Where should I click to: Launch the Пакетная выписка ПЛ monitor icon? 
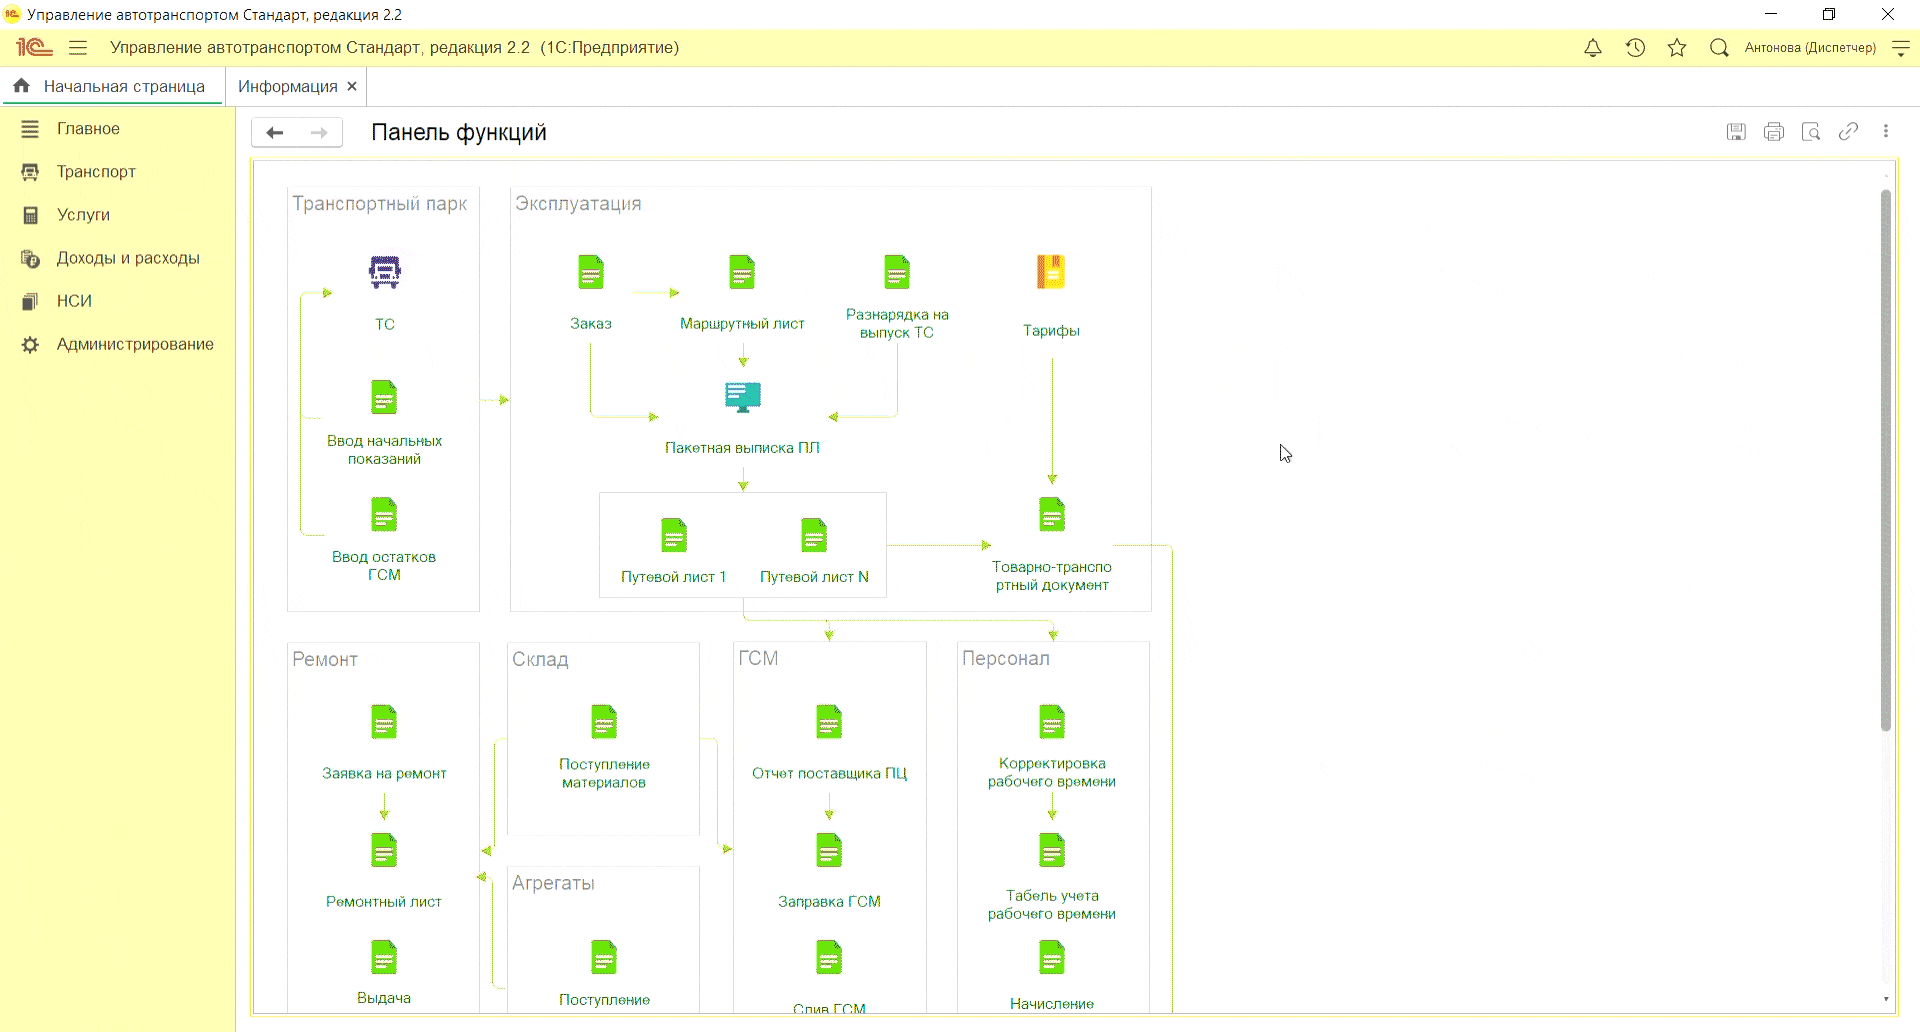pos(743,397)
